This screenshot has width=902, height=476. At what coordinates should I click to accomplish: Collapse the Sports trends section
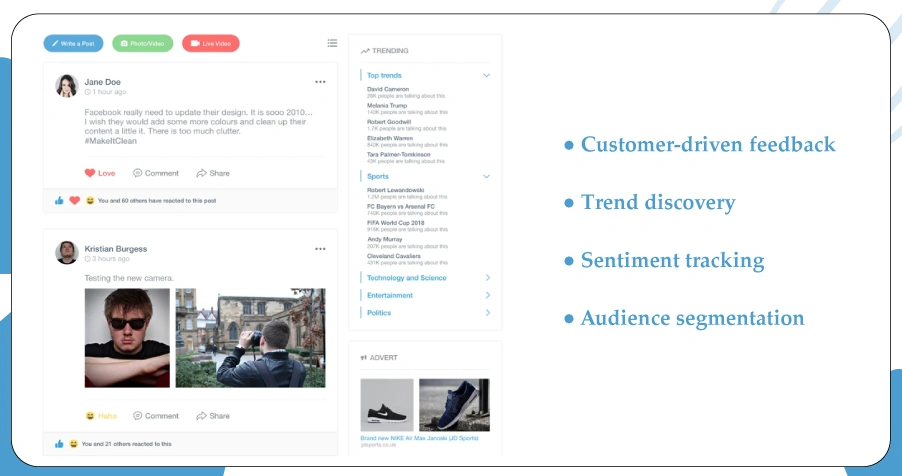(486, 176)
